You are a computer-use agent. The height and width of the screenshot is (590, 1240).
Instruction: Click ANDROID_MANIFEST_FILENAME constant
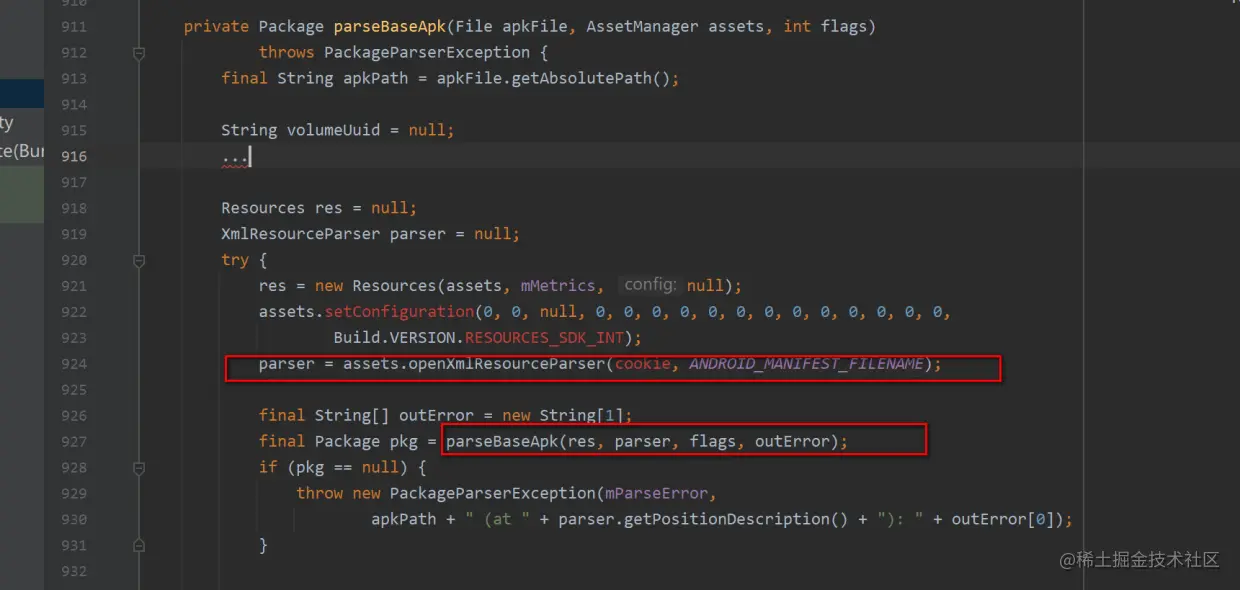[x=806, y=364]
